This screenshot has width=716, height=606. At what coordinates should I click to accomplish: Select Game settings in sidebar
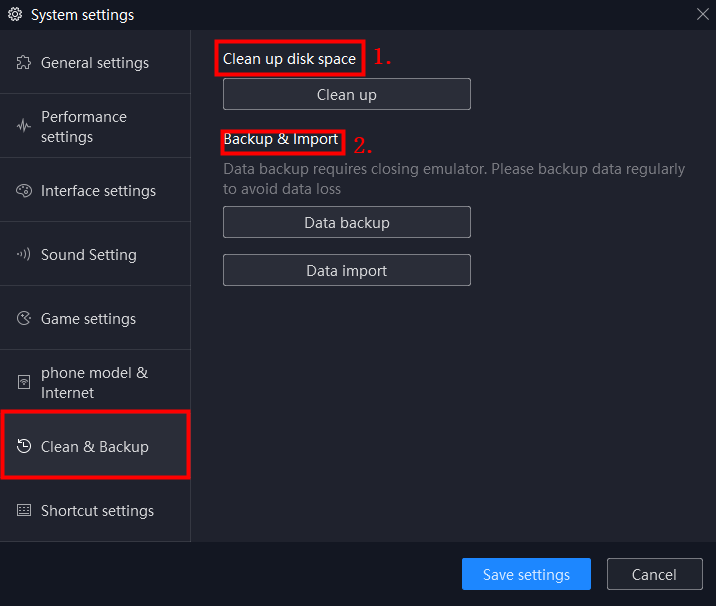tap(95, 318)
